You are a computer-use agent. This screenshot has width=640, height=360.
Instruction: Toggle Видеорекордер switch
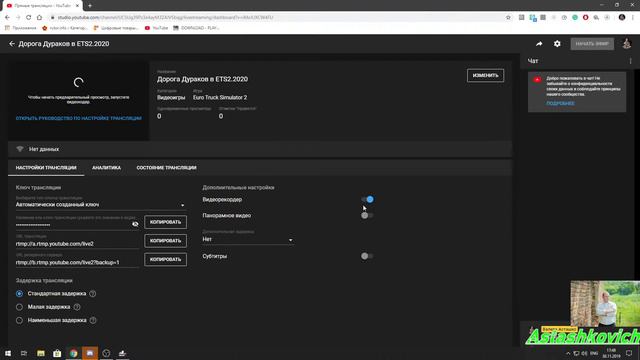(x=367, y=199)
